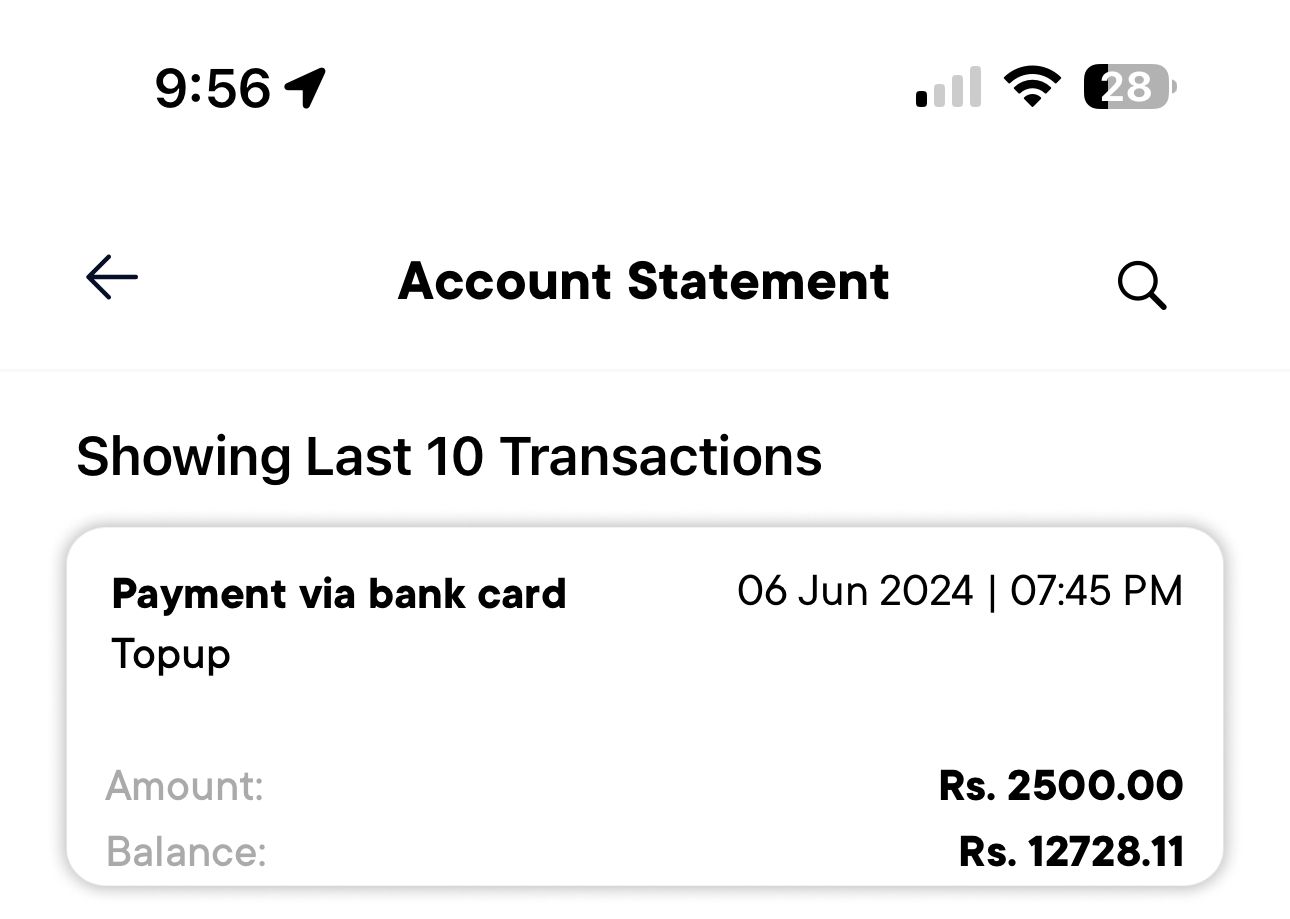Tap the battery indicator showing 28
This screenshot has width=1290, height=919.
(x=1130, y=87)
